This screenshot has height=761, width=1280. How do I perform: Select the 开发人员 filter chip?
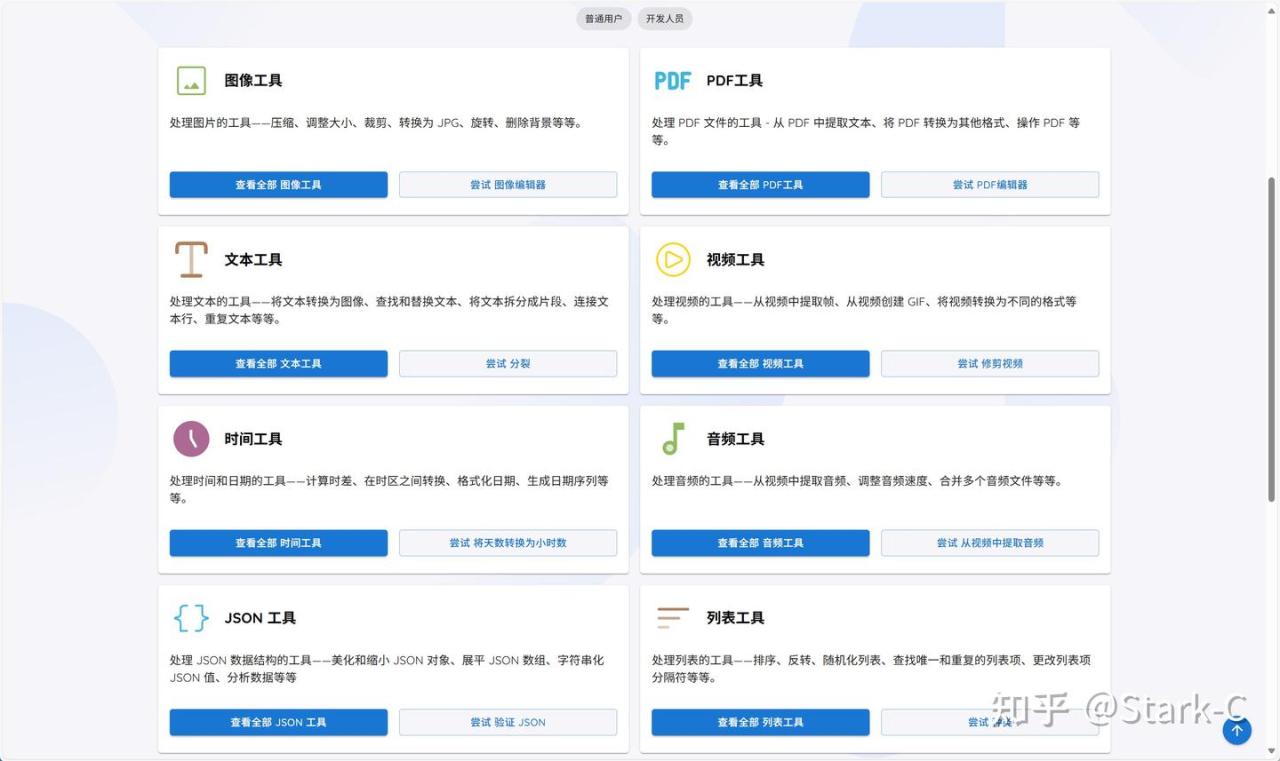[x=664, y=19]
